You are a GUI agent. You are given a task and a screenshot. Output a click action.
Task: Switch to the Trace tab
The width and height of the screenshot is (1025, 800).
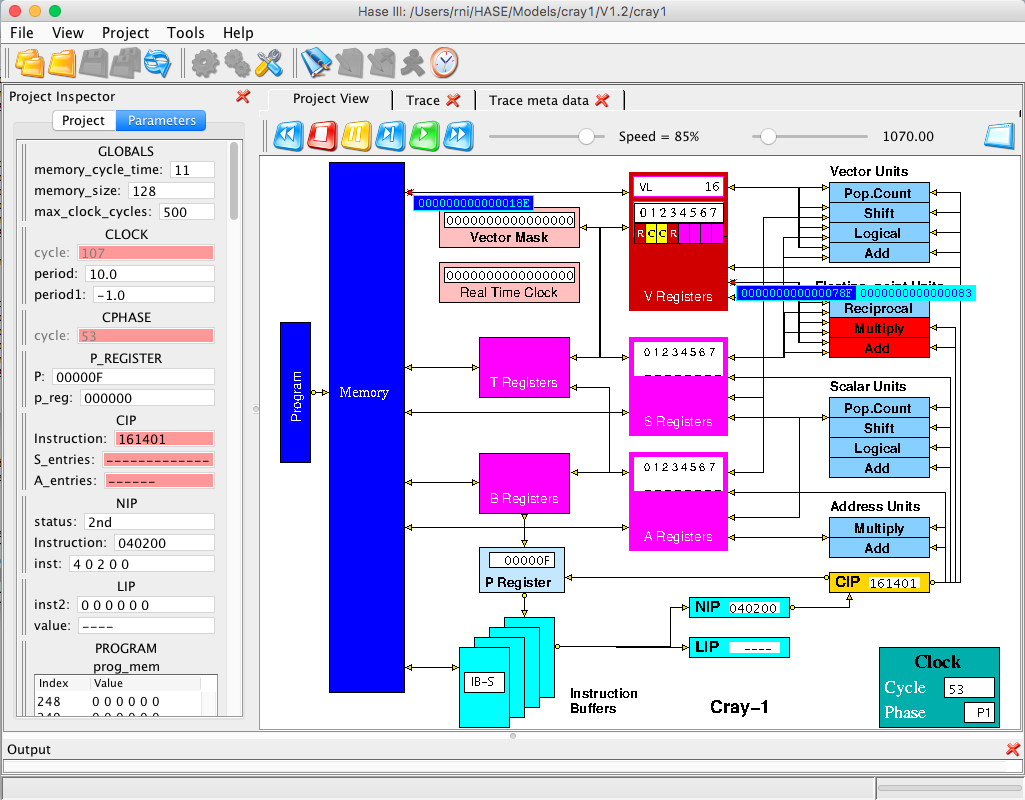[x=423, y=101]
